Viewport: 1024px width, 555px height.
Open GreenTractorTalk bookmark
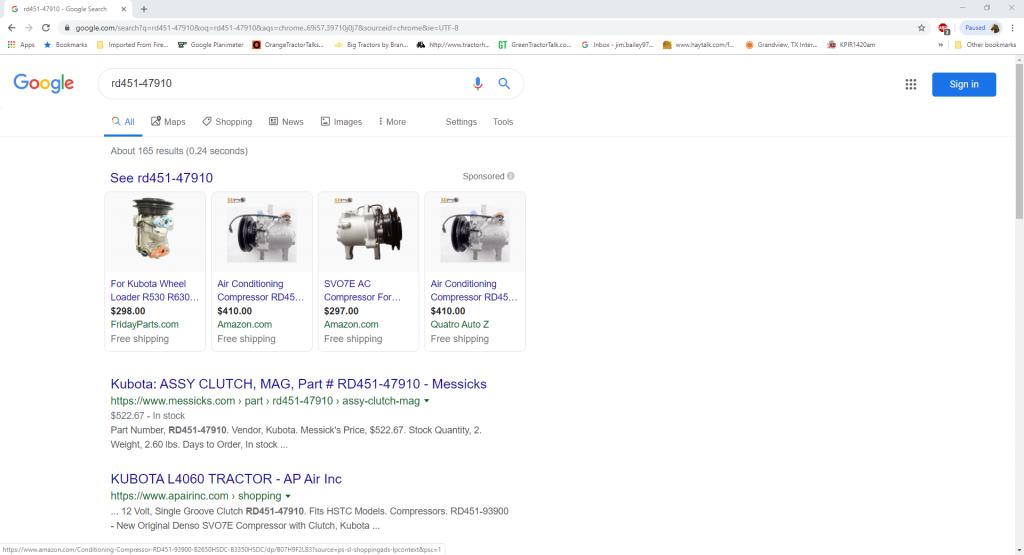(x=535, y=45)
